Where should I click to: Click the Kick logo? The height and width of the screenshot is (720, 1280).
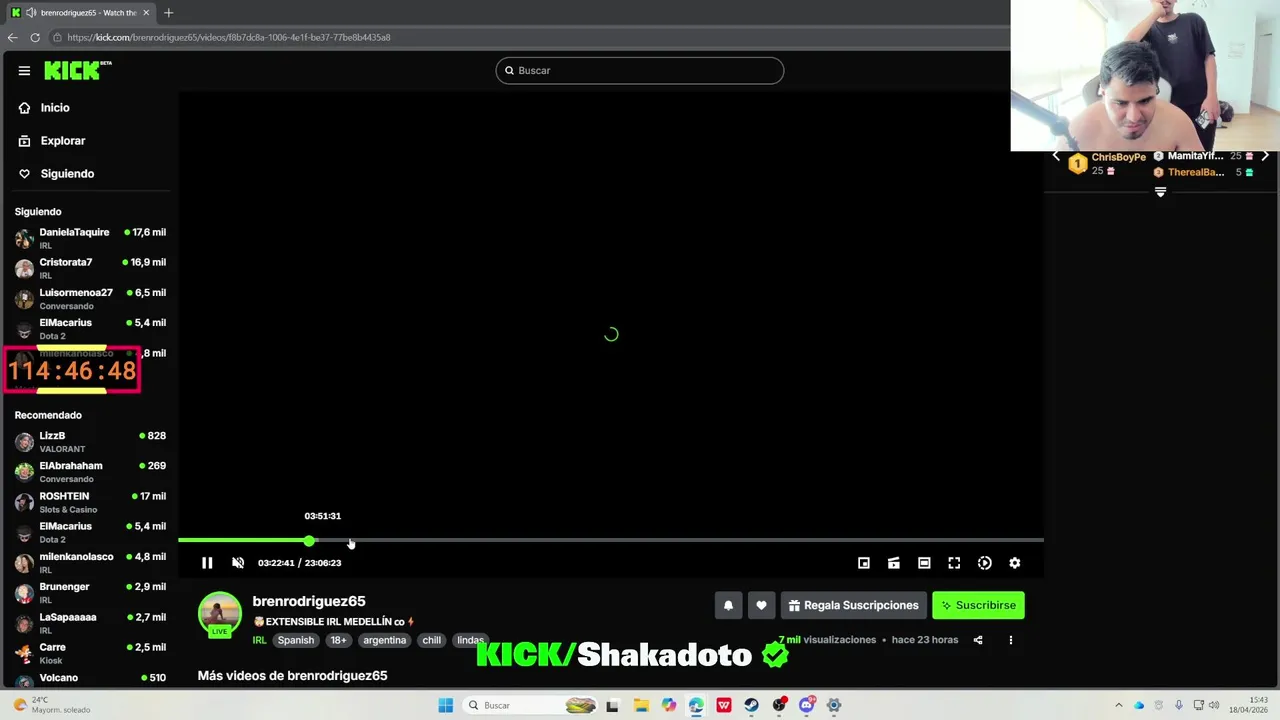(78, 70)
